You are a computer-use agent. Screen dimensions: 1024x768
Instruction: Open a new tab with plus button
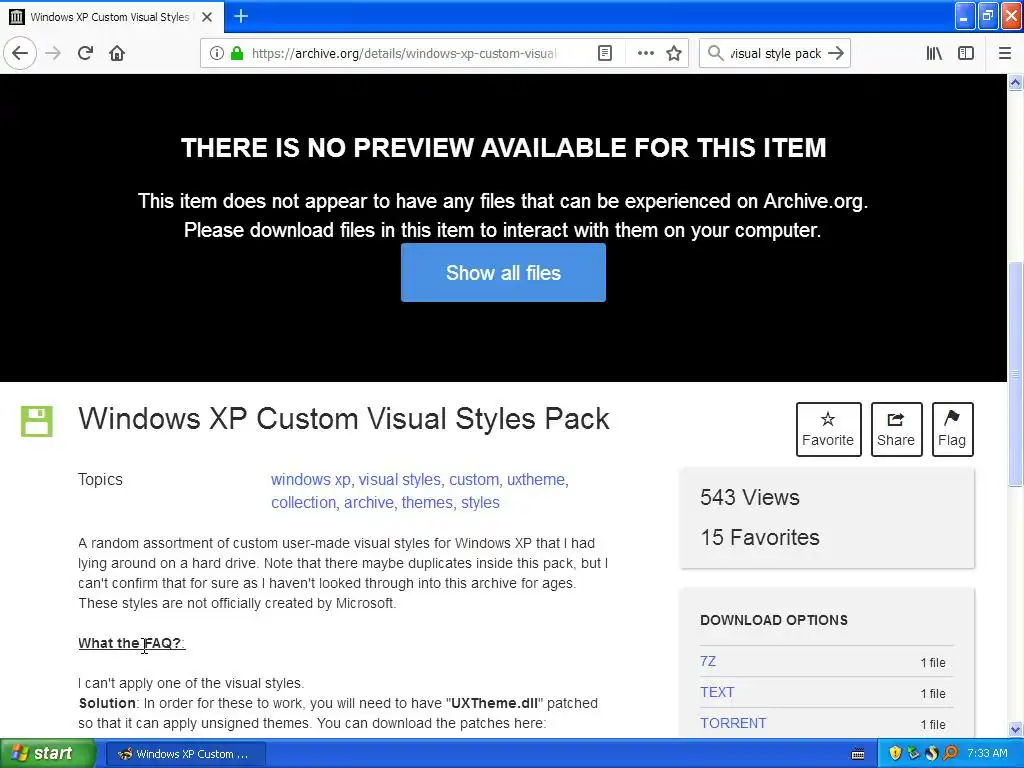(241, 17)
